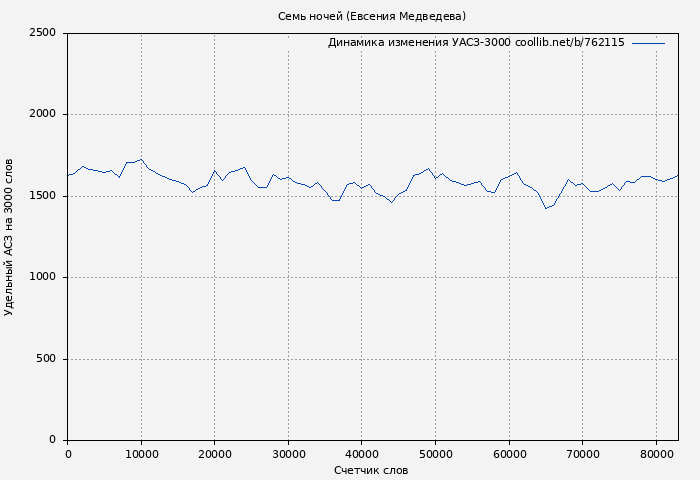Click the 1000 tick label on the y-axis
Image resolution: width=700 pixels, height=480 pixels.
click(x=42, y=278)
